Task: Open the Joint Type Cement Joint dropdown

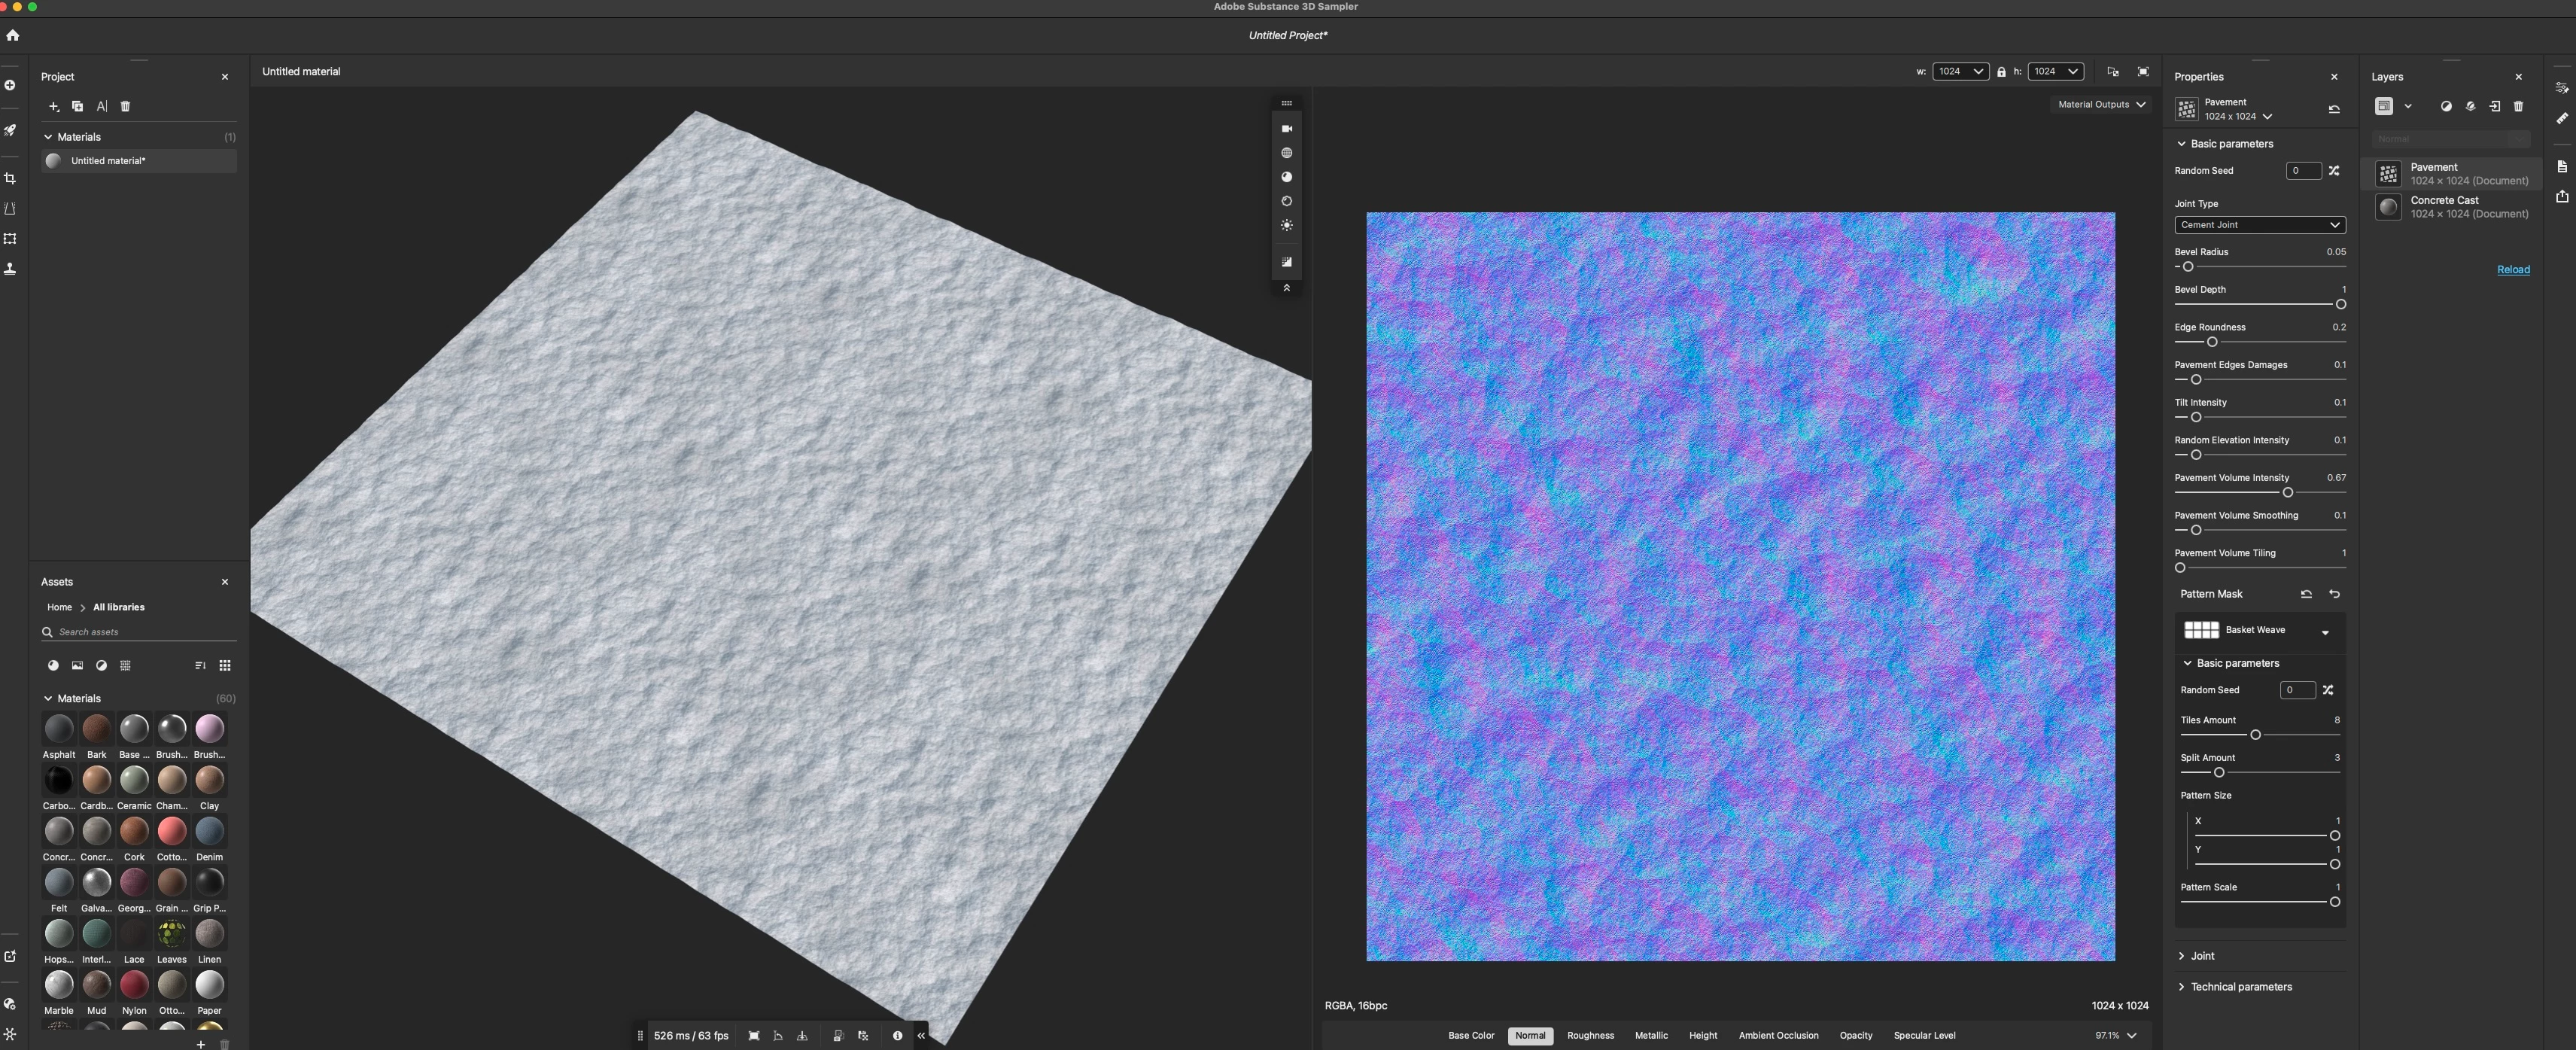Action: [2259, 225]
